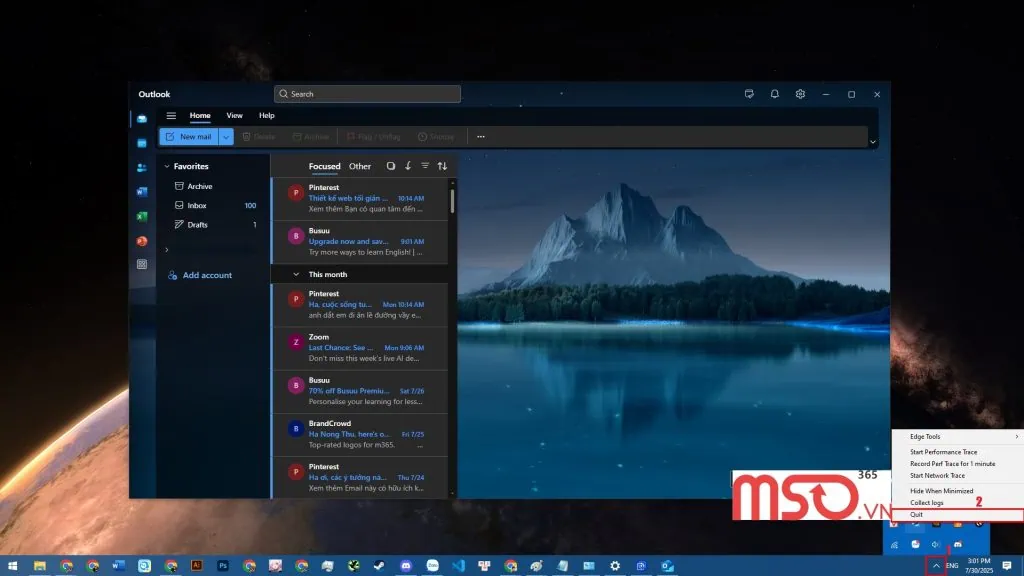This screenshot has width=1024, height=576.
Task: Select Quit in the tray context menu
Action: [x=917, y=514]
